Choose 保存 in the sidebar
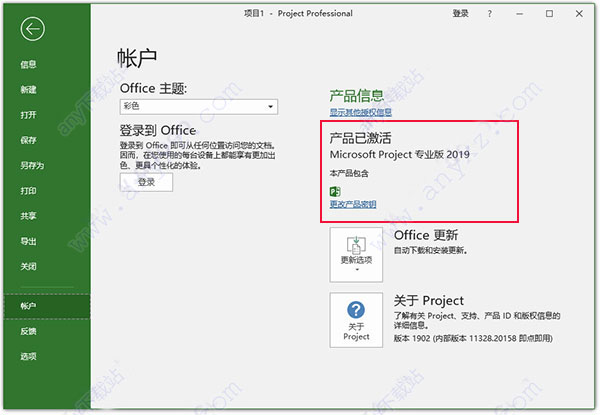The height and width of the screenshot is (415, 600). [x=28, y=140]
